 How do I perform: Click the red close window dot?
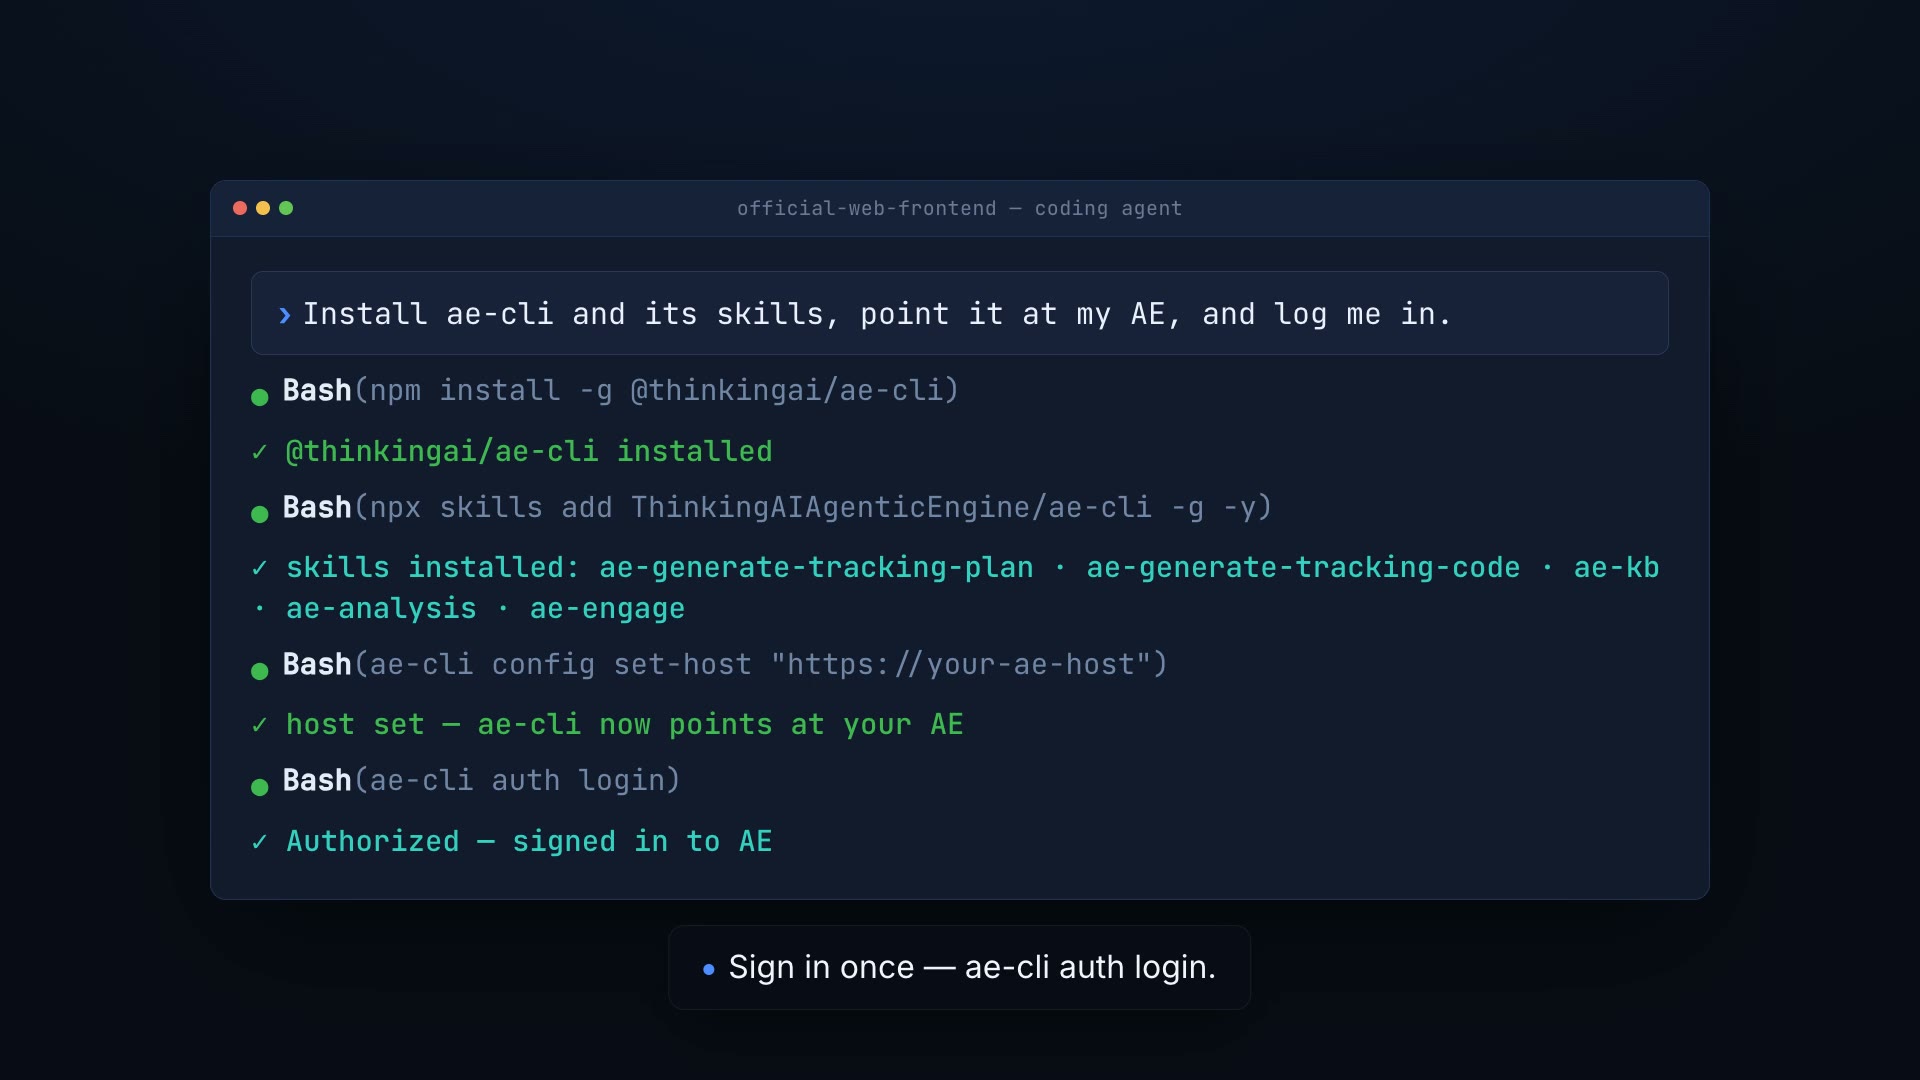(240, 208)
